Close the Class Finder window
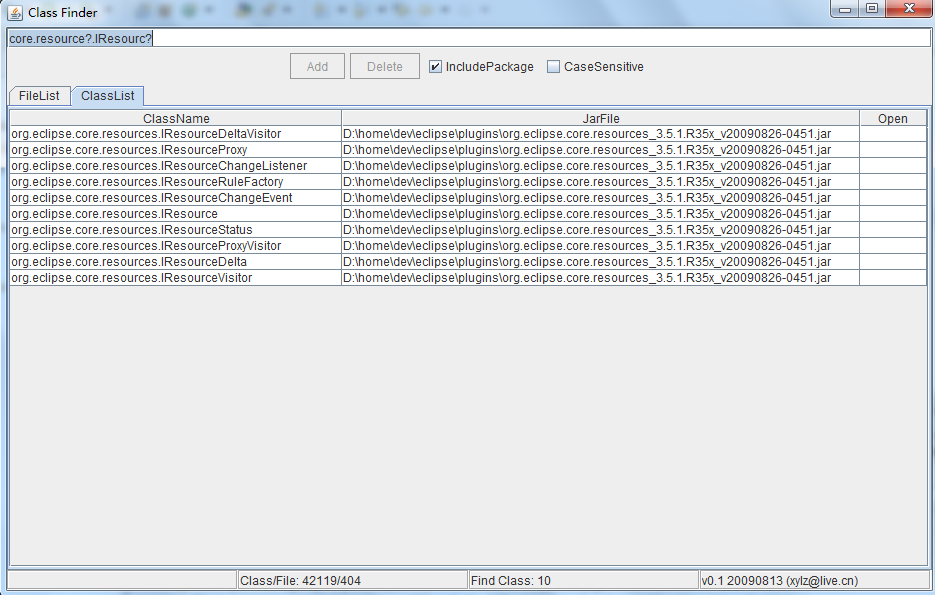 tap(909, 9)
